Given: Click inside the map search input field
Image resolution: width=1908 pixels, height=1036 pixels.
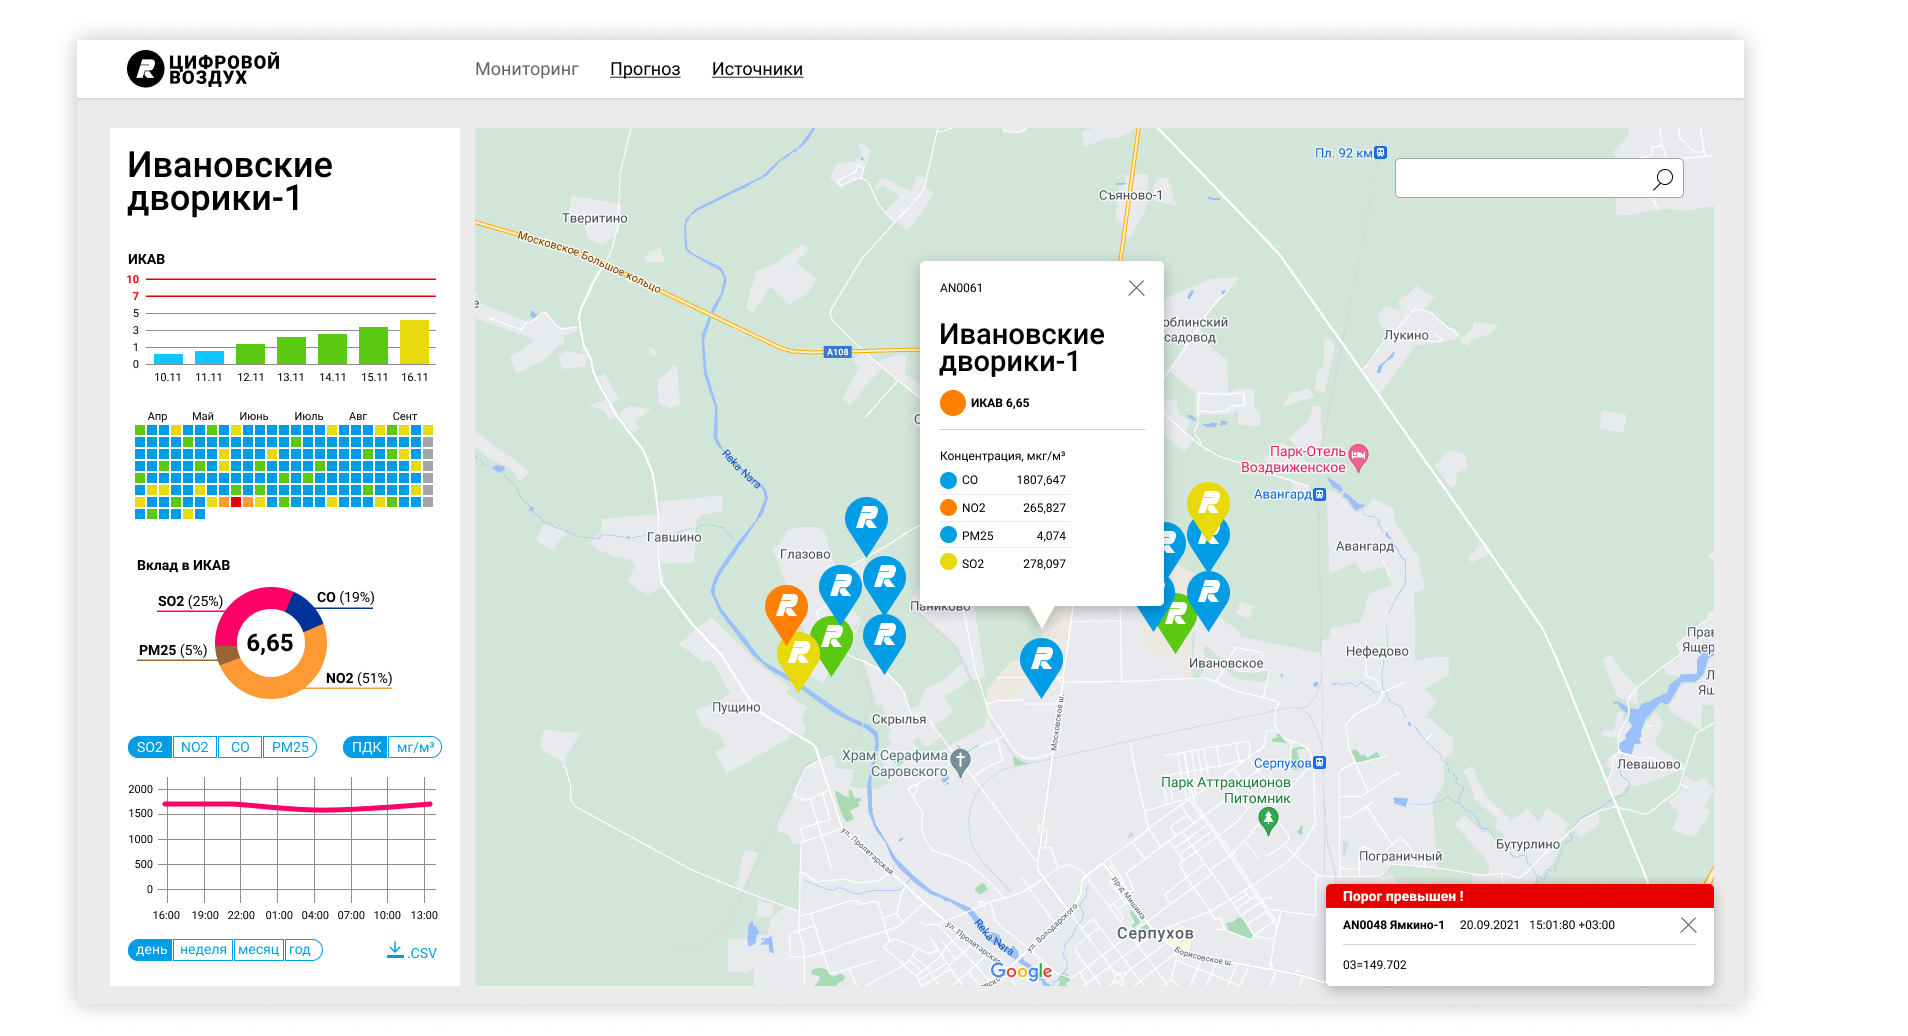Looking at the screenshot, I should point(1520,177).
